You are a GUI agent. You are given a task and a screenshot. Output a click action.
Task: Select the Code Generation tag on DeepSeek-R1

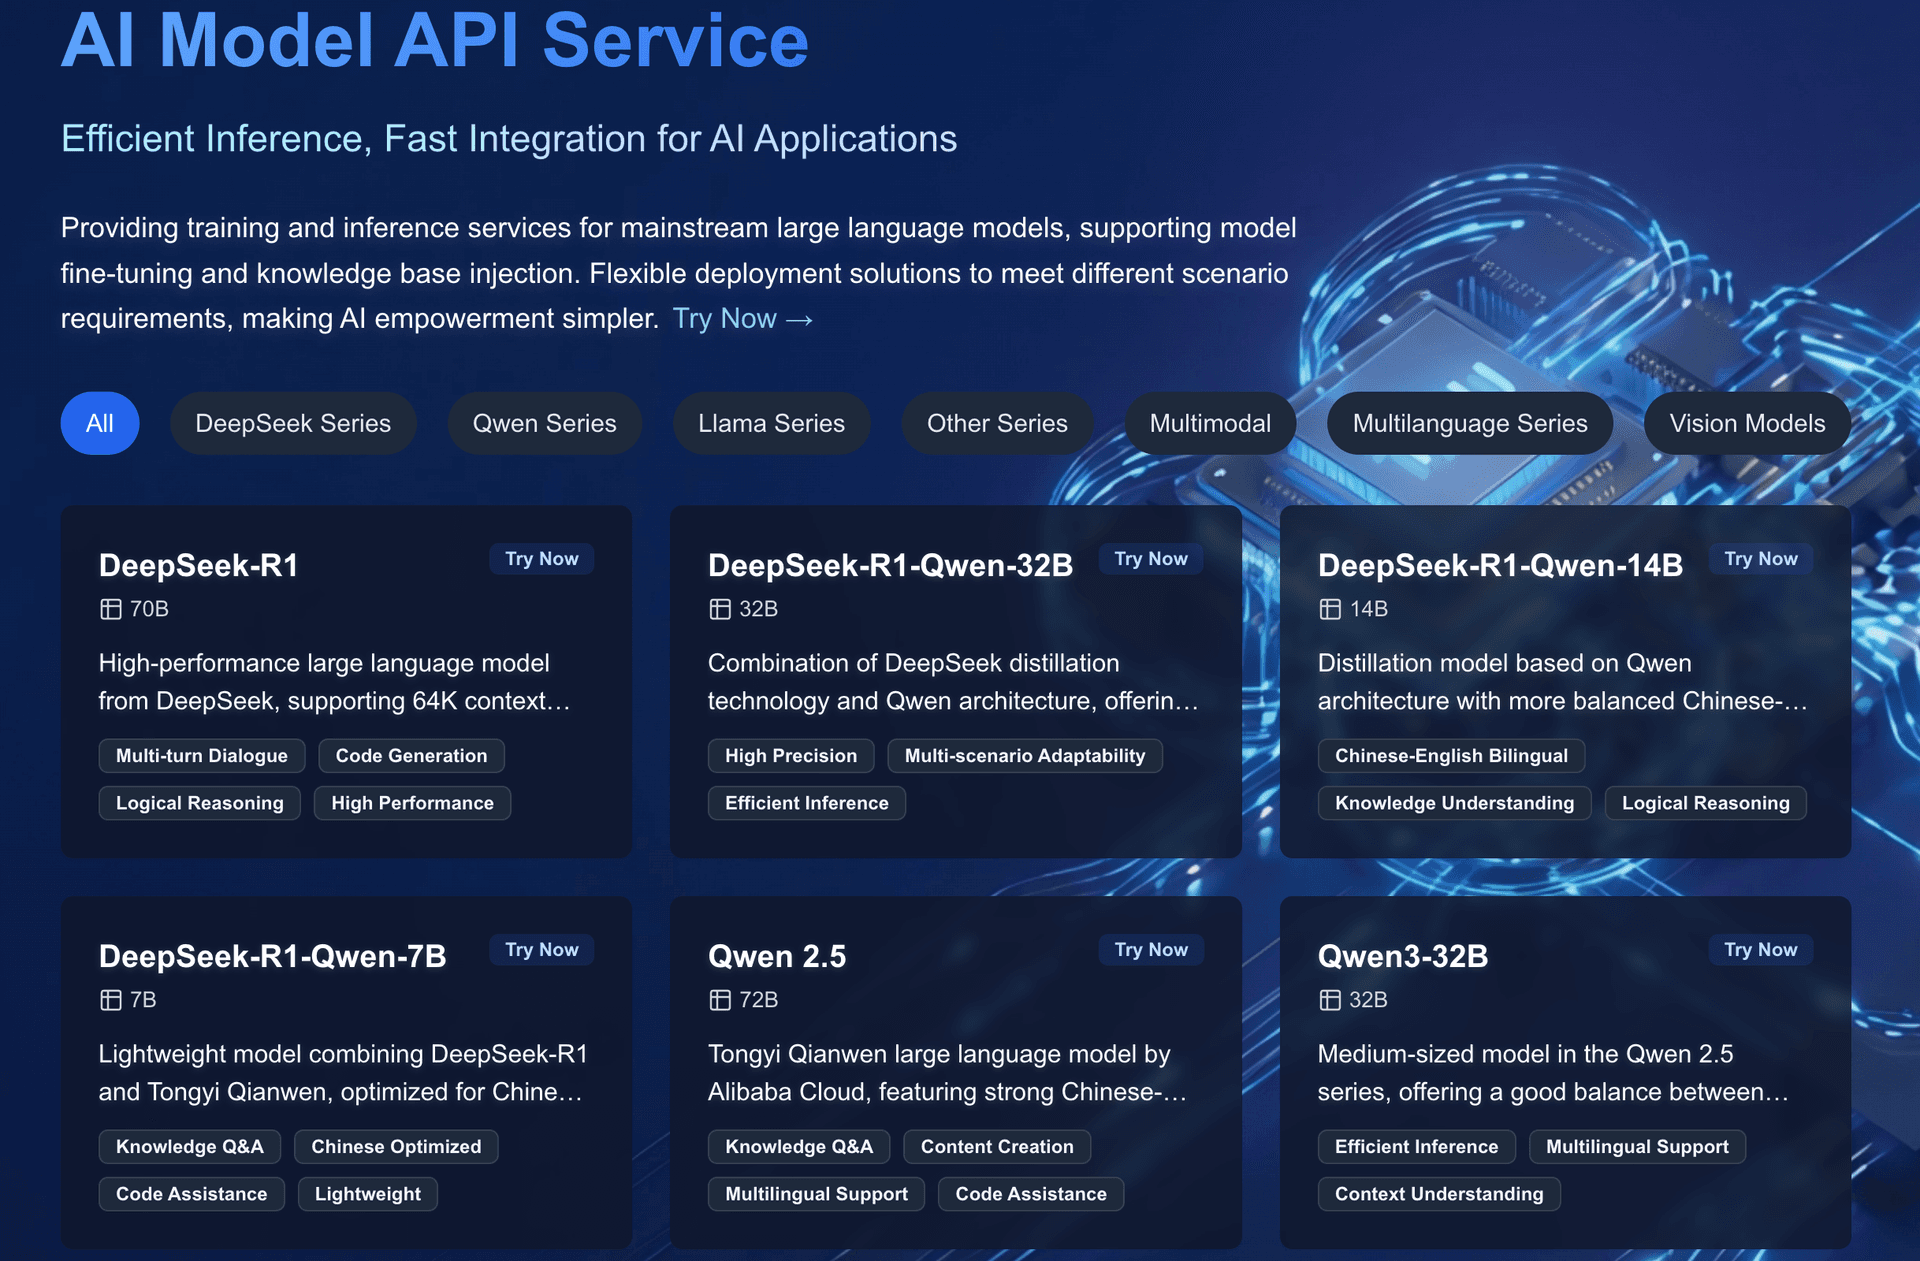(x=411, y=755)
